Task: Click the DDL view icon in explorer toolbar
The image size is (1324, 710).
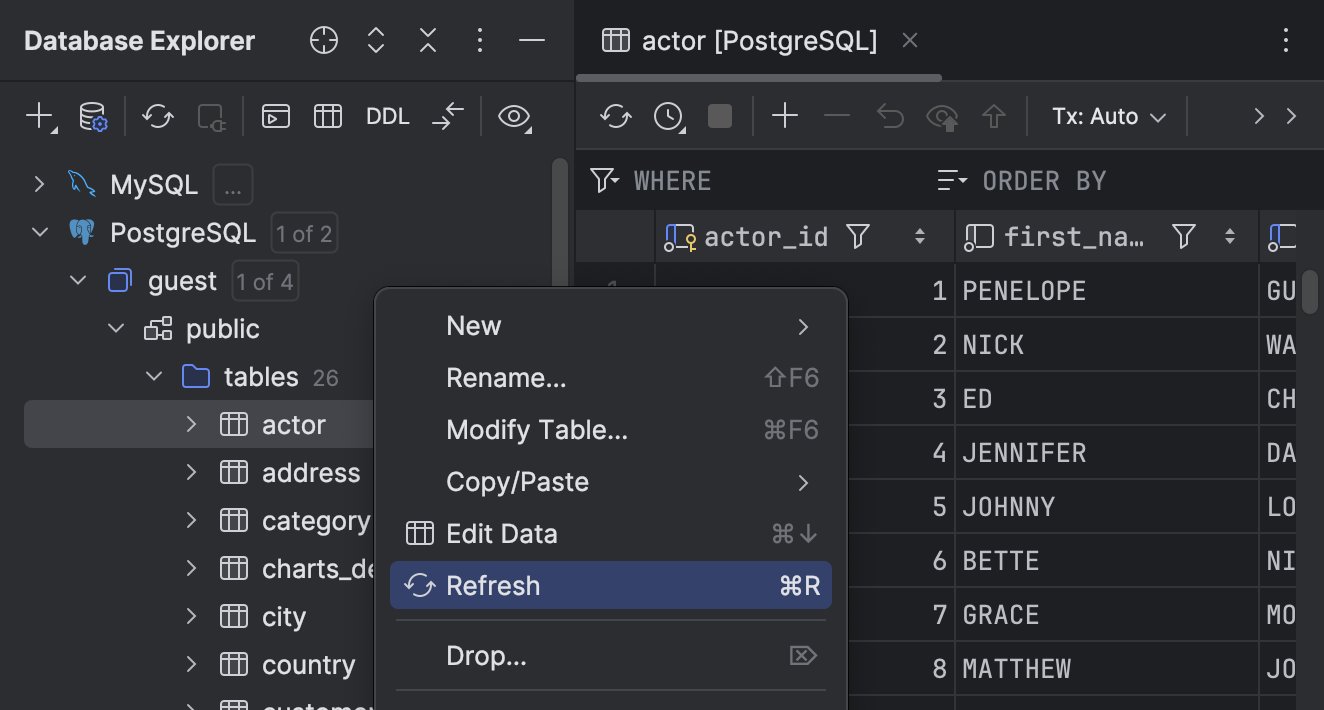Action: tap(387, 116)
